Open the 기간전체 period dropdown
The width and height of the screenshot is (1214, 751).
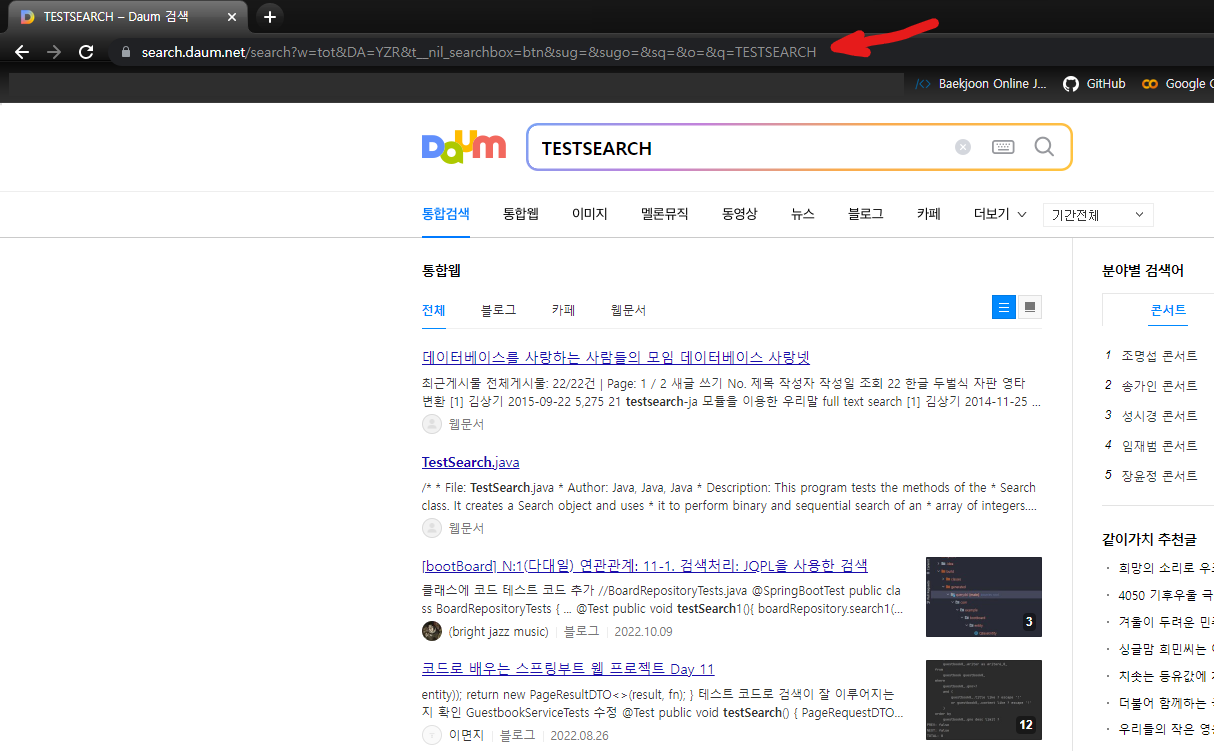(x=1098, y=215)
